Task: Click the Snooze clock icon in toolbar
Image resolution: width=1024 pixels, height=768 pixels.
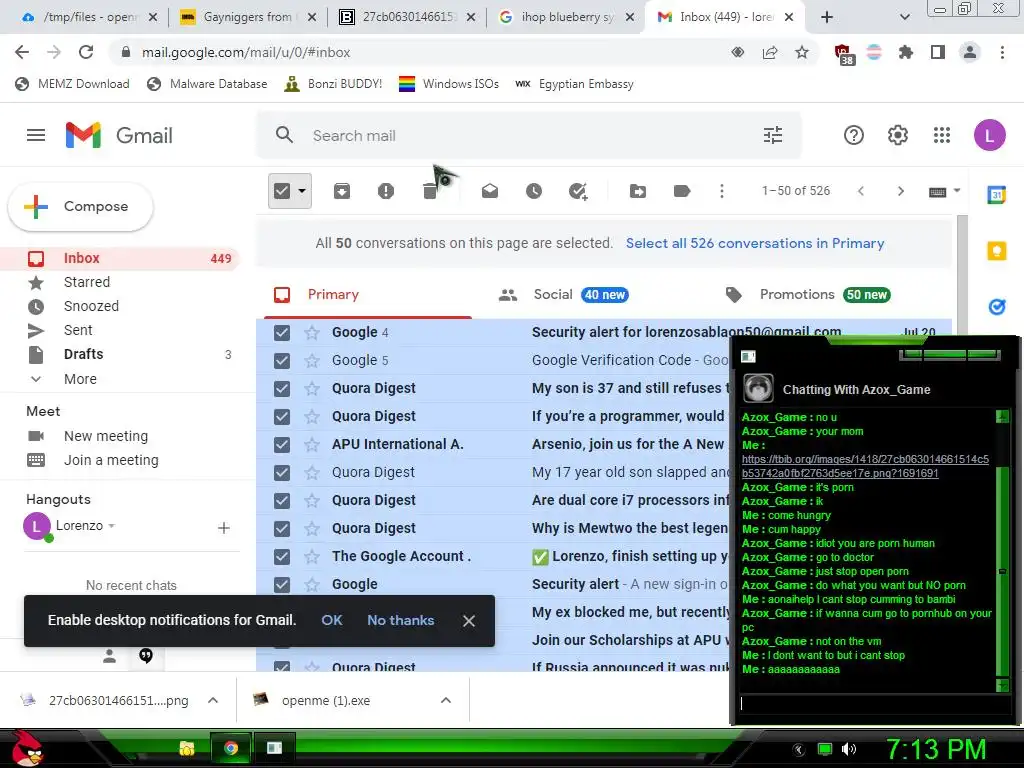Action: [534, 191]
